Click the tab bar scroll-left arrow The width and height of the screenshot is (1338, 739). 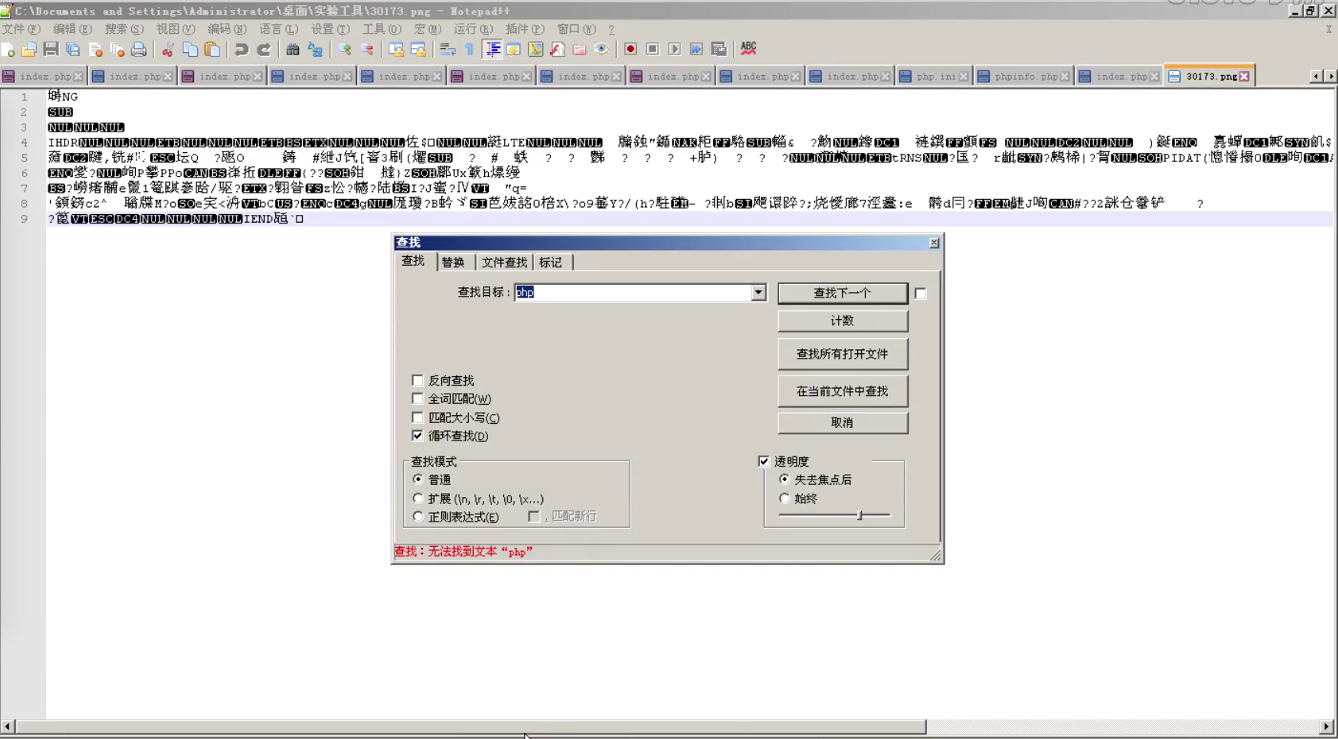point(1316,76)
